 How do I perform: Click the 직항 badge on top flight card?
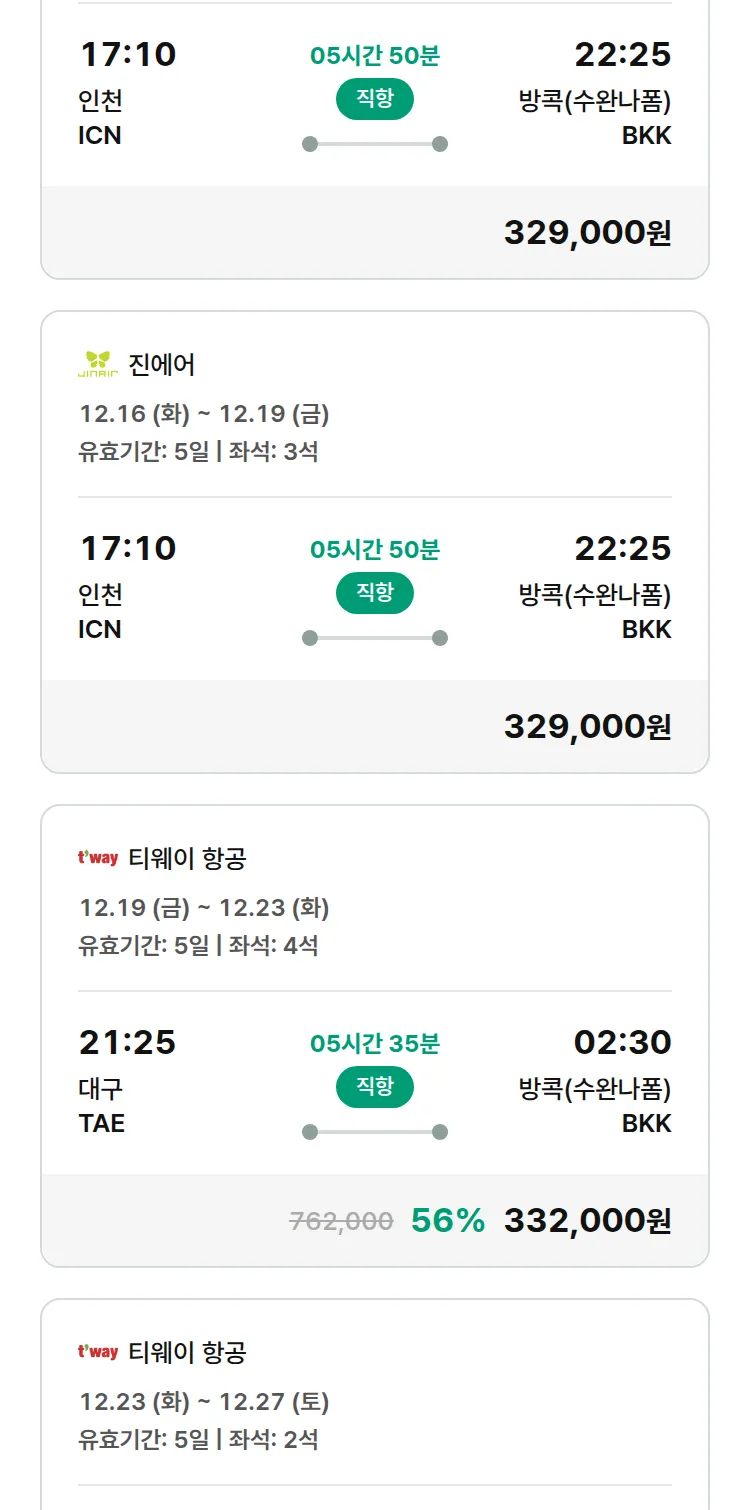374,99
